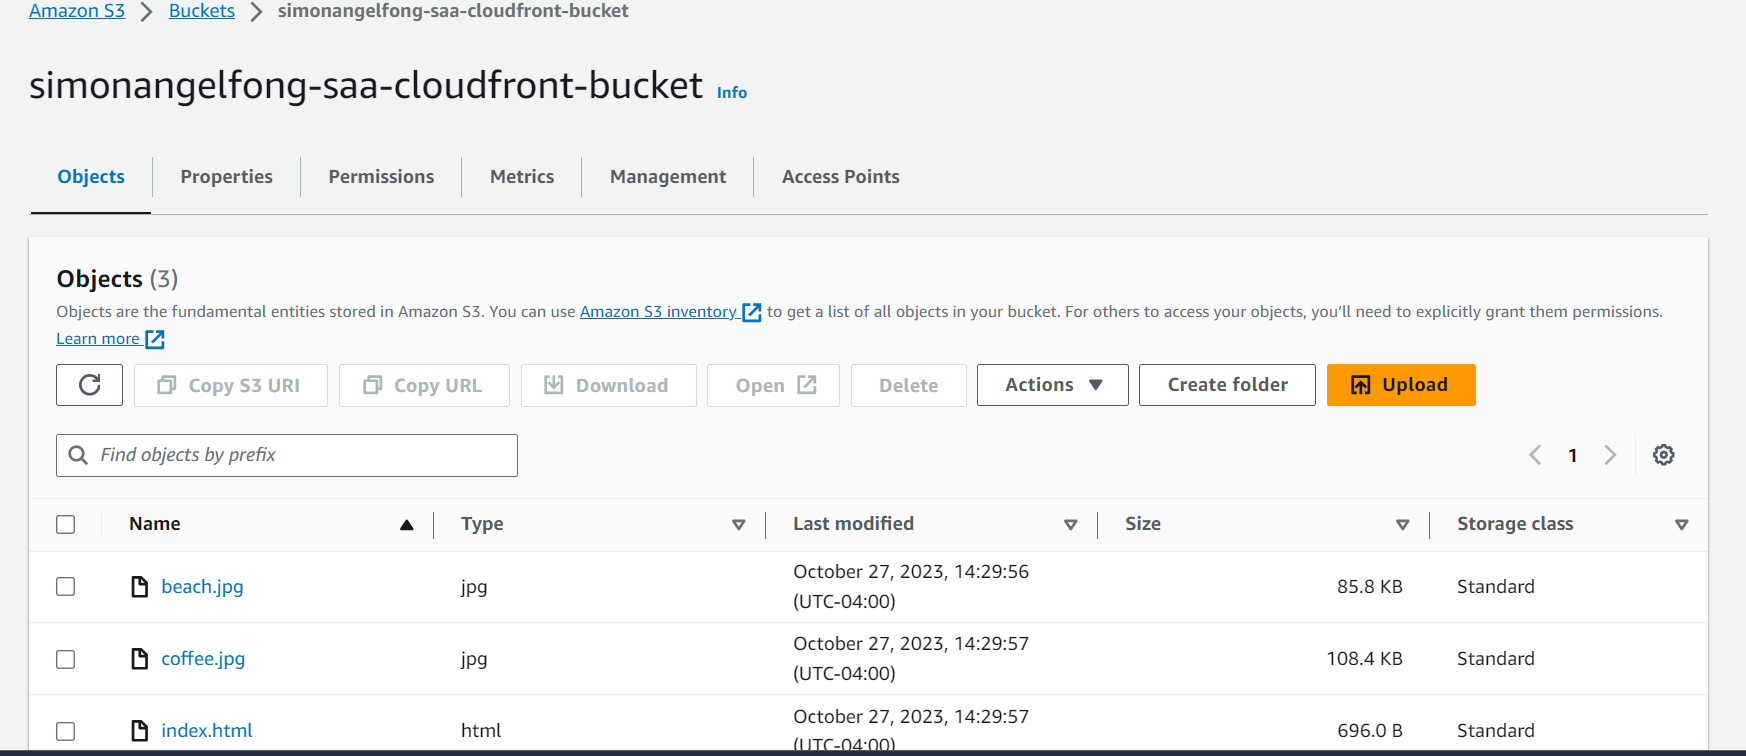Click the Standard storage class for coffee.jpg

[x=1496, y=659]
